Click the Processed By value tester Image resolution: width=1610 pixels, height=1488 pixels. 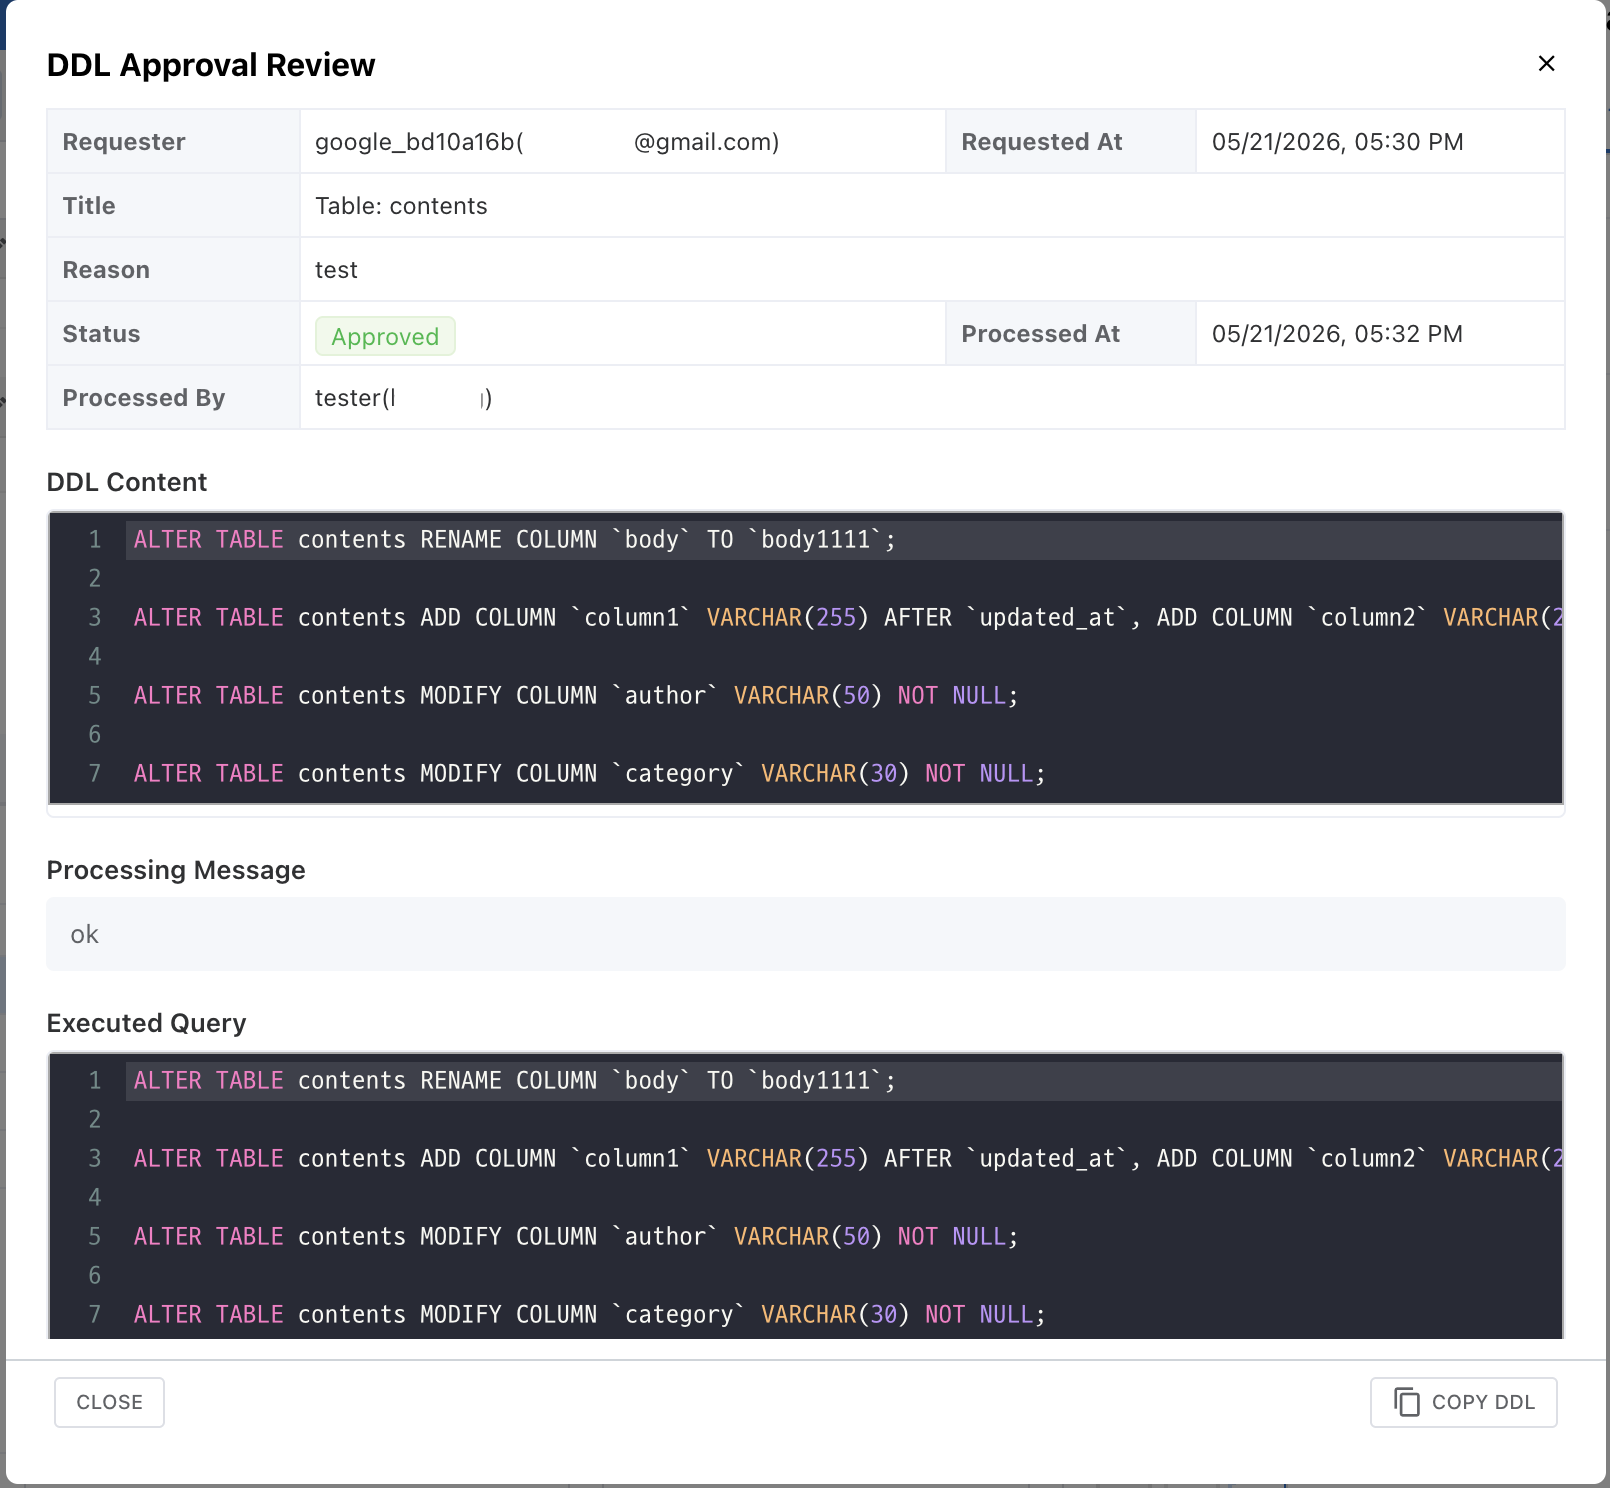point(403,398)
